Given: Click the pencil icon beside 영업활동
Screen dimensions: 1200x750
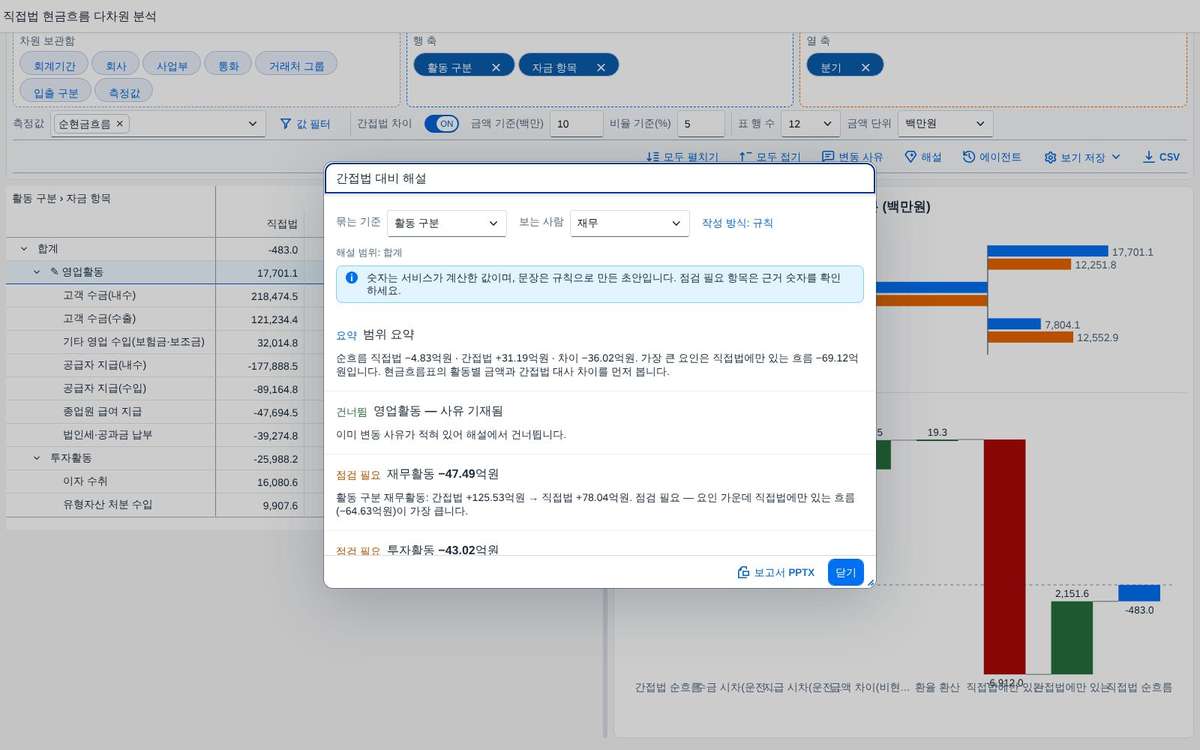Looking at the screenshot, I should coord(54,272).
